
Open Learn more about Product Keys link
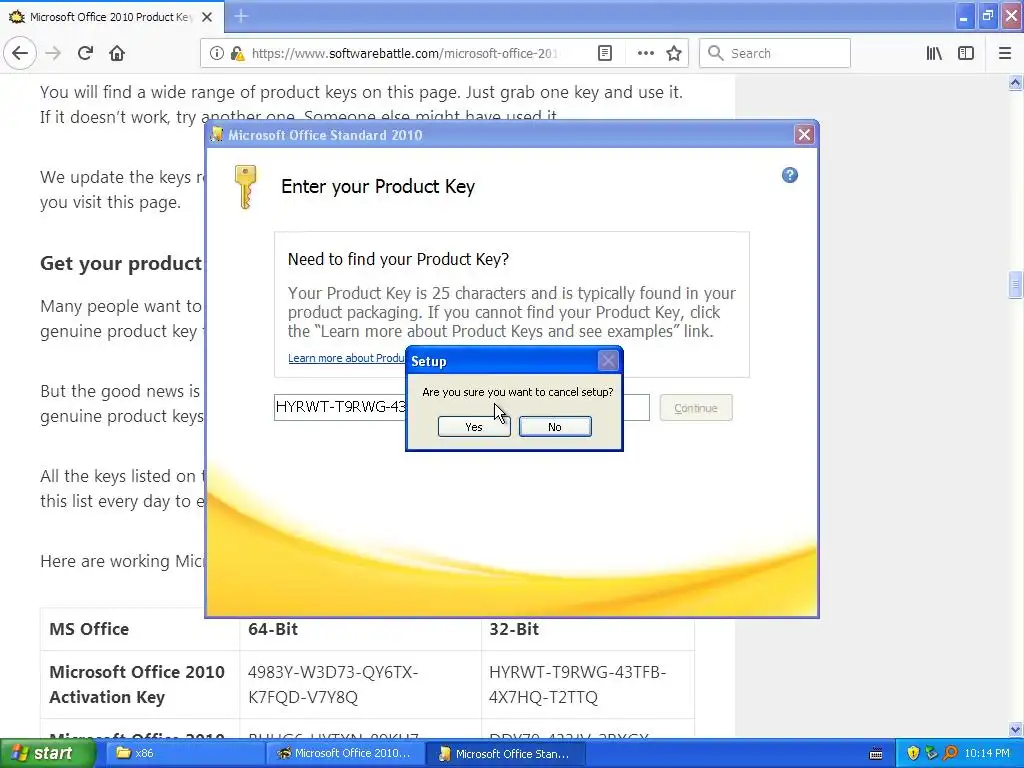(347, 358)
